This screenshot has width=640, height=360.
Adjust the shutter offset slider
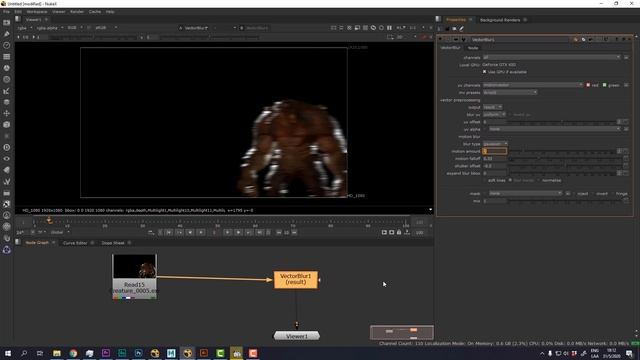tap(566, 166)
